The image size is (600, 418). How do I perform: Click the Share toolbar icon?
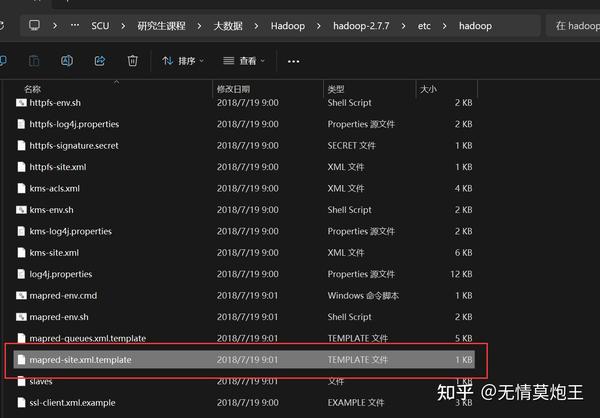coord(100,61)
